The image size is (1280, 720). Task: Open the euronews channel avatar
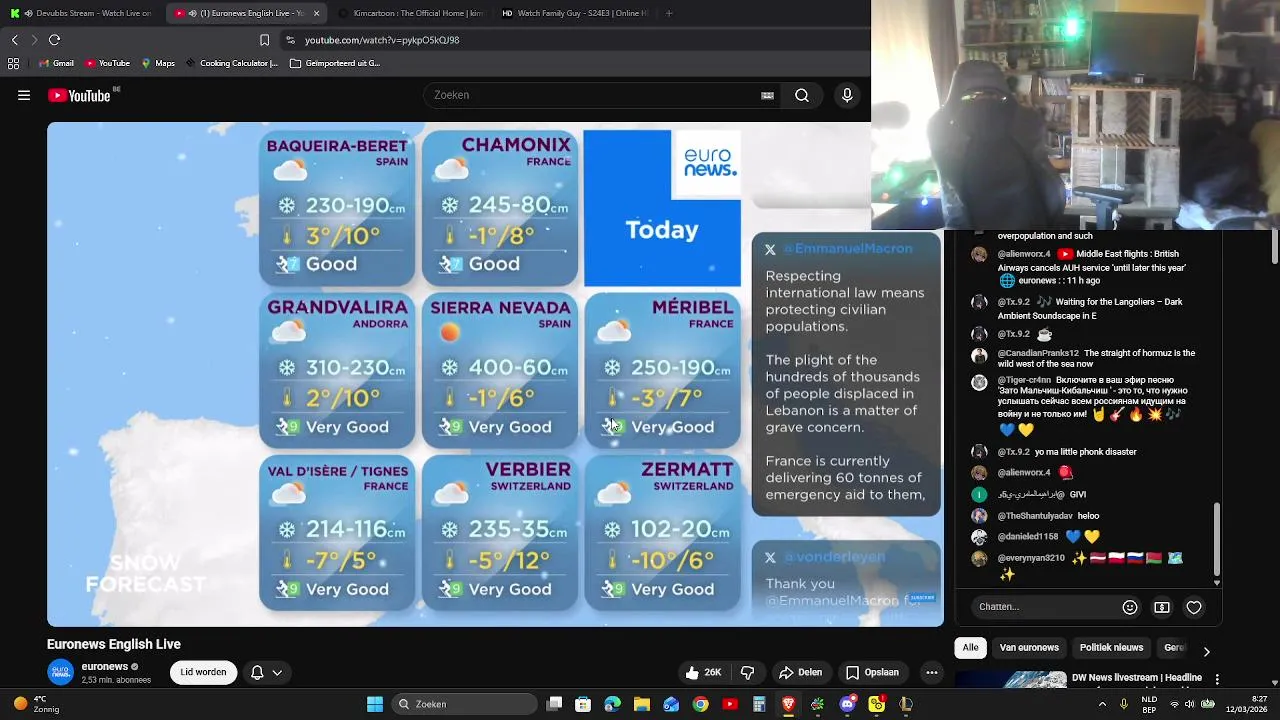[60, 672]
